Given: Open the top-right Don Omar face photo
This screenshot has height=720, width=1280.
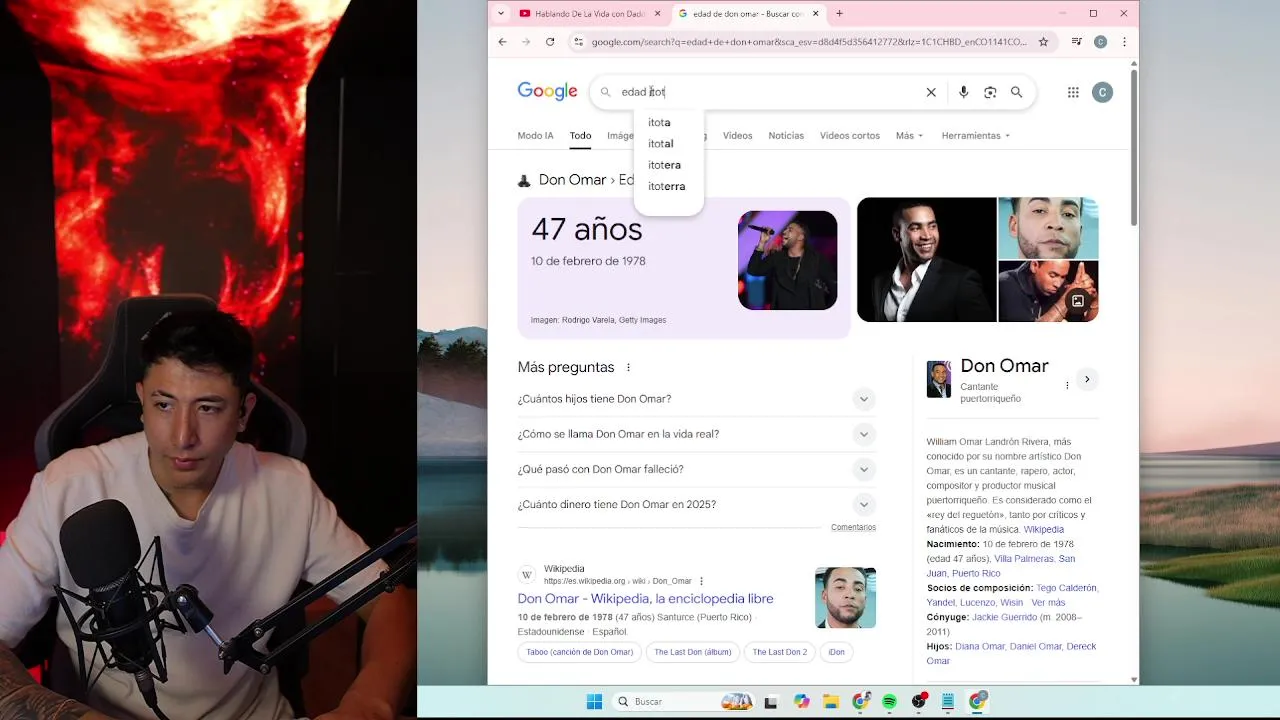Looking at the screenshot, I should coord(1048,228).
